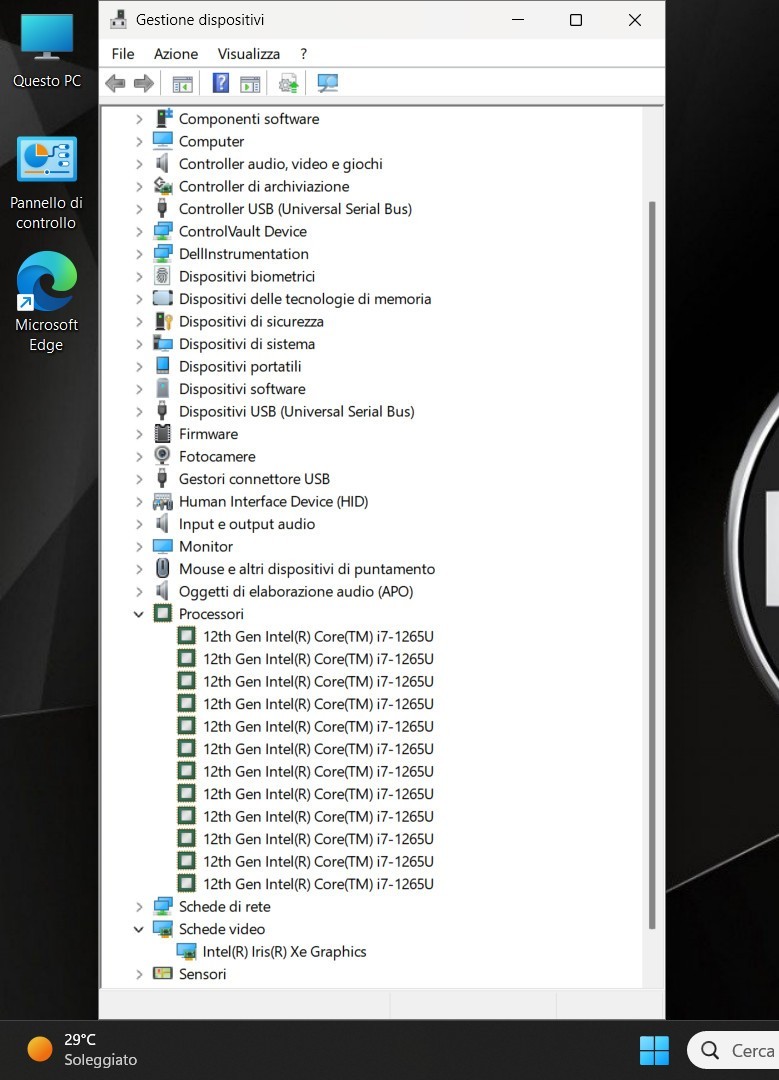Expand the Sensori node
This screenshot has height=1080, width=779.
point(139,974)
